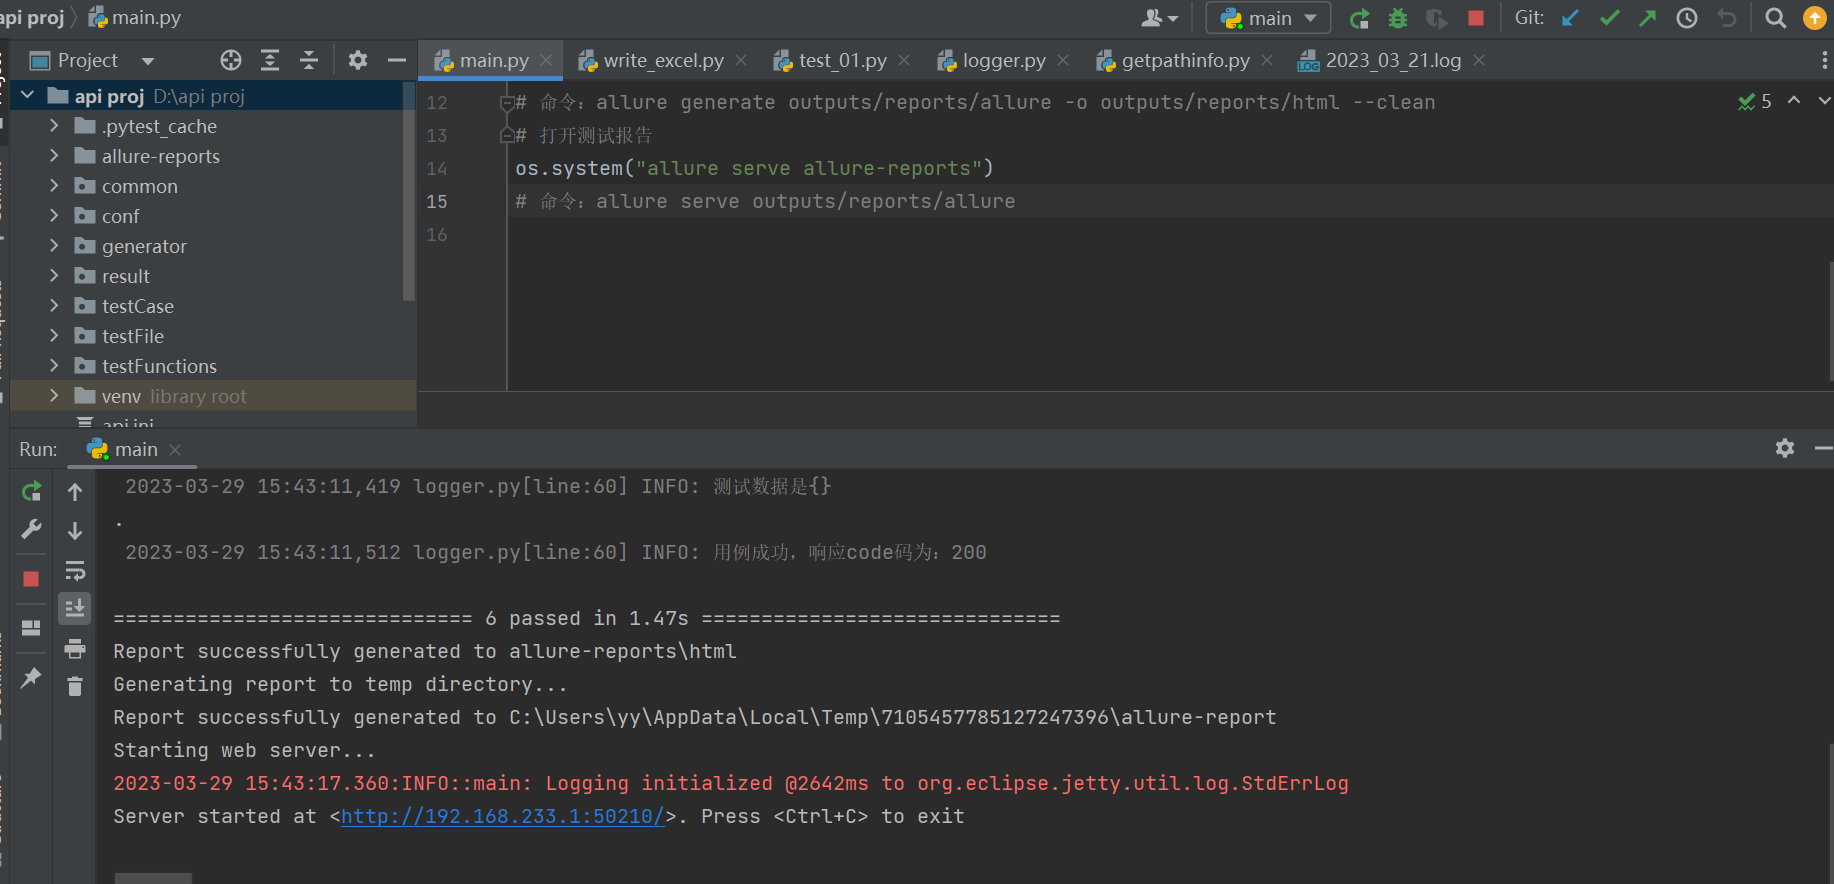1834x884 pixels.
Task: Toggle pin tab in Run panel
Action: tap(31, 677)
